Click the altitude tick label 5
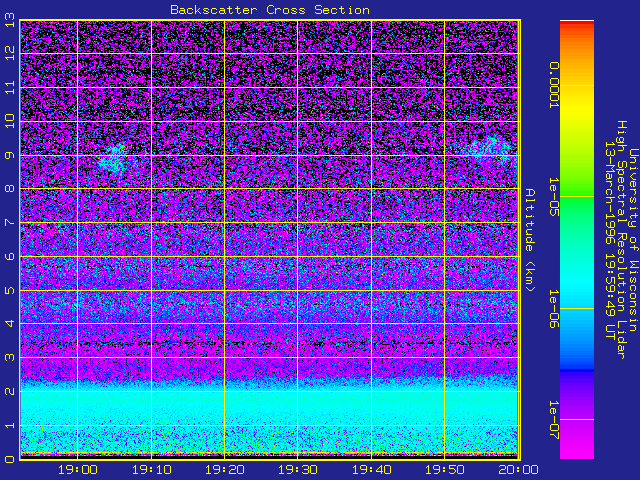 click(10, 290)
